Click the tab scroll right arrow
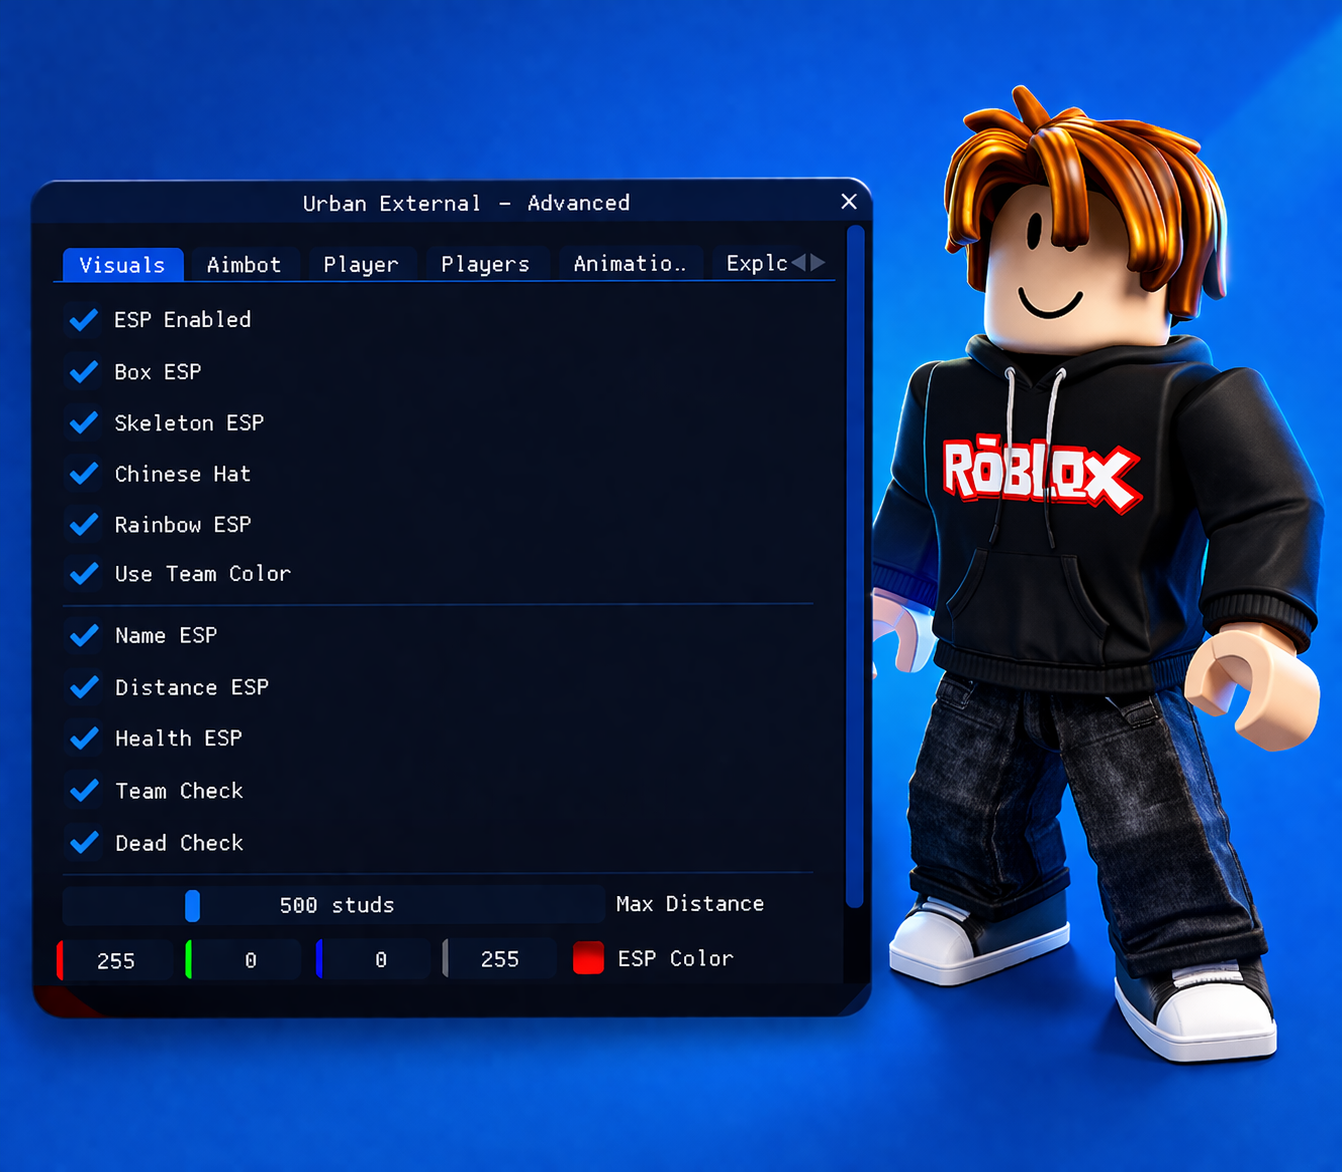This screenshot has width=1342, height=1172. point(818,263)
